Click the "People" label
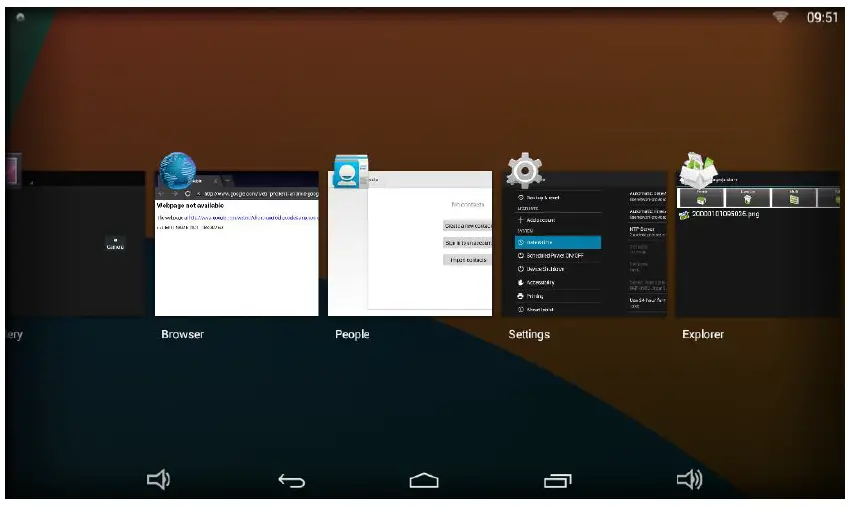The image size is (849, 508). click(x=352, y=334)
